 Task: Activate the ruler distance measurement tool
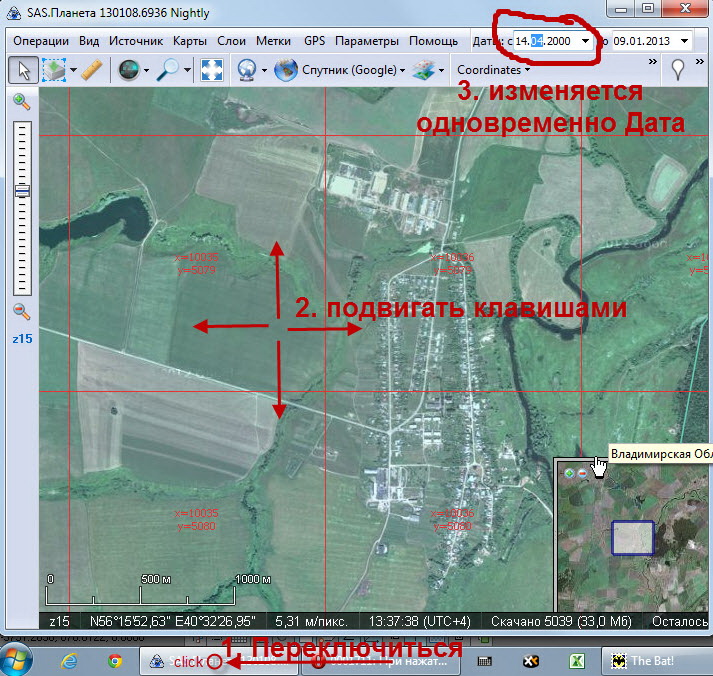coord(91,70)
